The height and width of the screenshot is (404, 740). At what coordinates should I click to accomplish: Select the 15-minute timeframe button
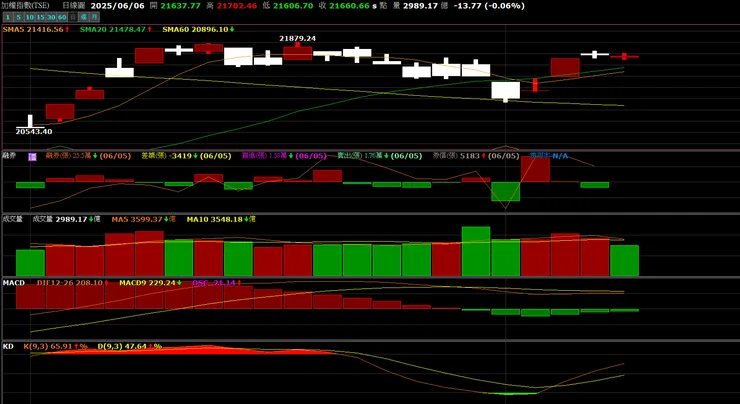click(41, 17)
